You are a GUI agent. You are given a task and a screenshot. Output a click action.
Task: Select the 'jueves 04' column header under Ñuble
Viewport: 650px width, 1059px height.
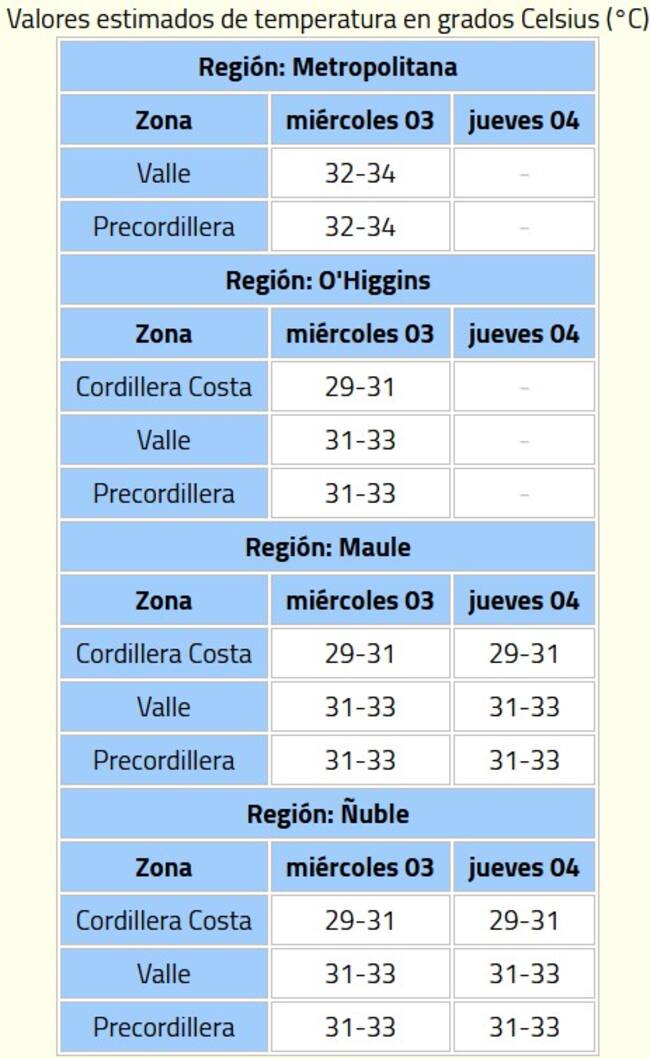(x=523, y=867)
